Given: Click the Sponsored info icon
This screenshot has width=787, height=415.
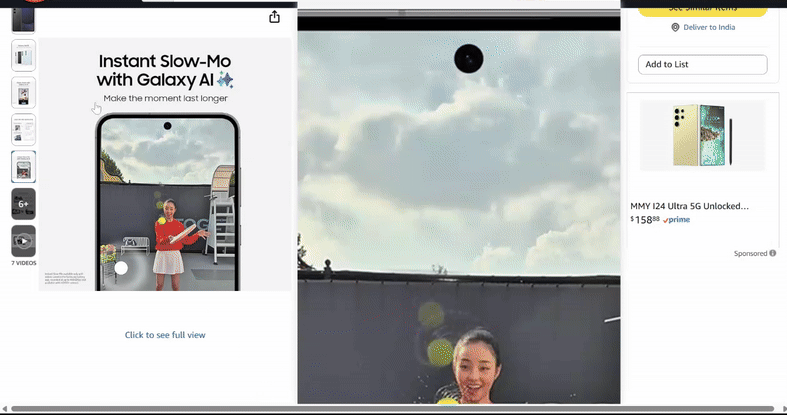Looking at the screenshot, I should 773,254.
